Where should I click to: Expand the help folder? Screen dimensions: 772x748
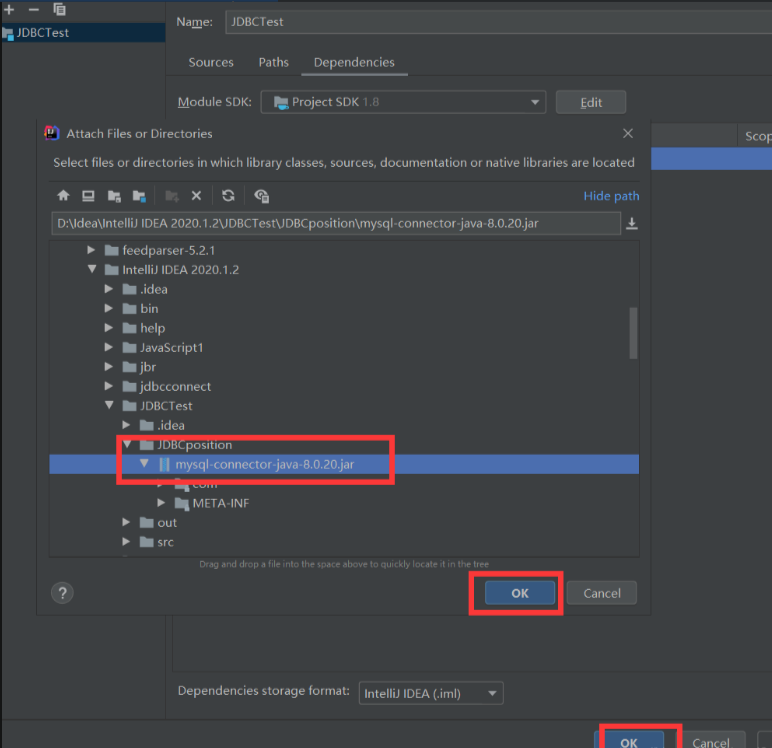click(109, 327)
